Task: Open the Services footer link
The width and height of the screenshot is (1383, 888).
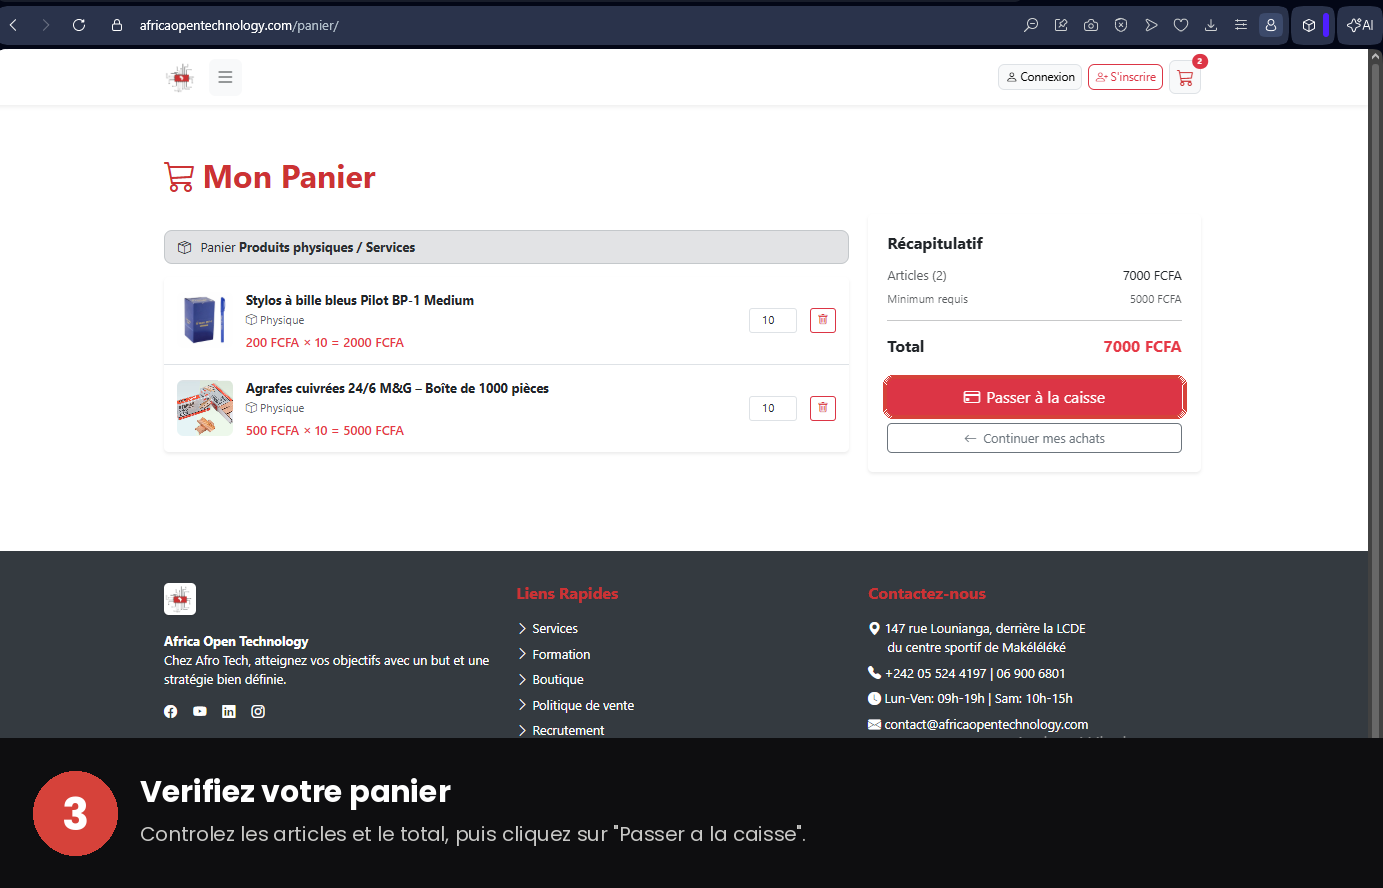Action: [555, 629]
